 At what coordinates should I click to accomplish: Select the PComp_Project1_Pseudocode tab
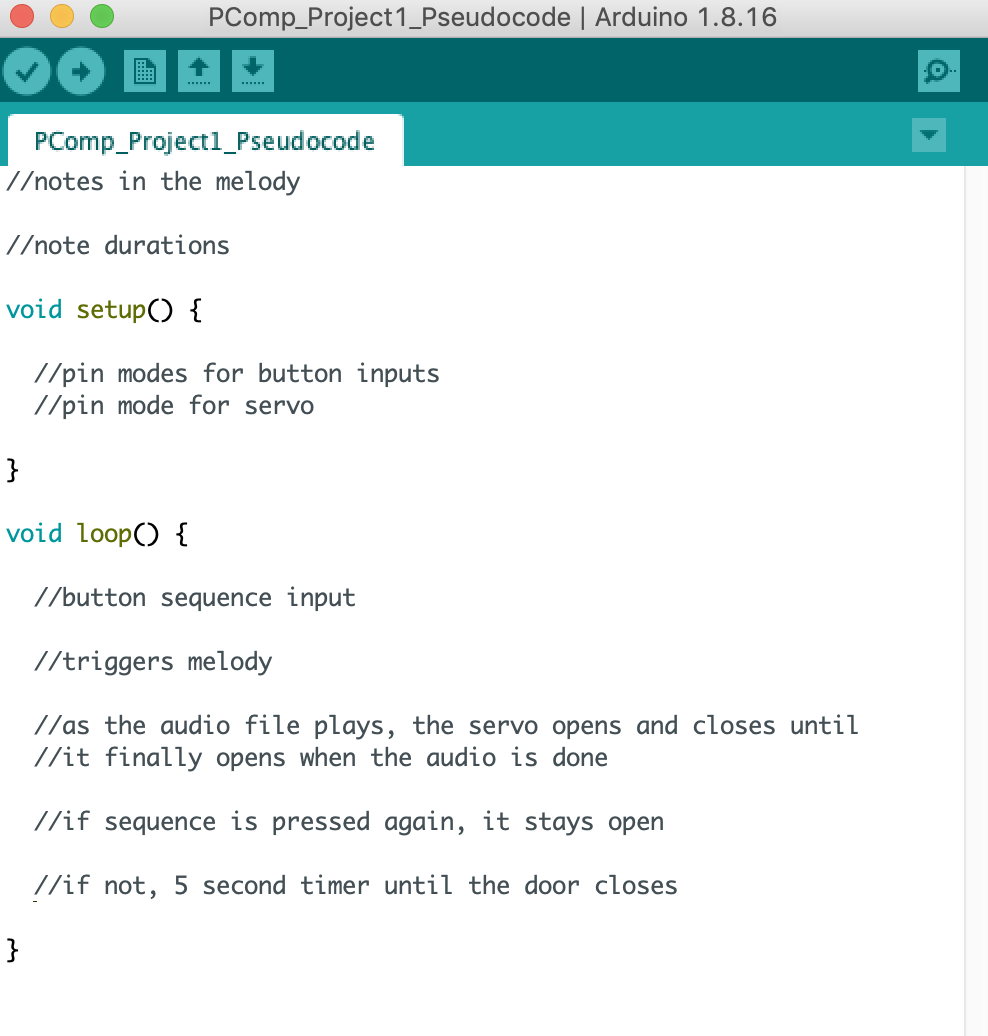204,141
